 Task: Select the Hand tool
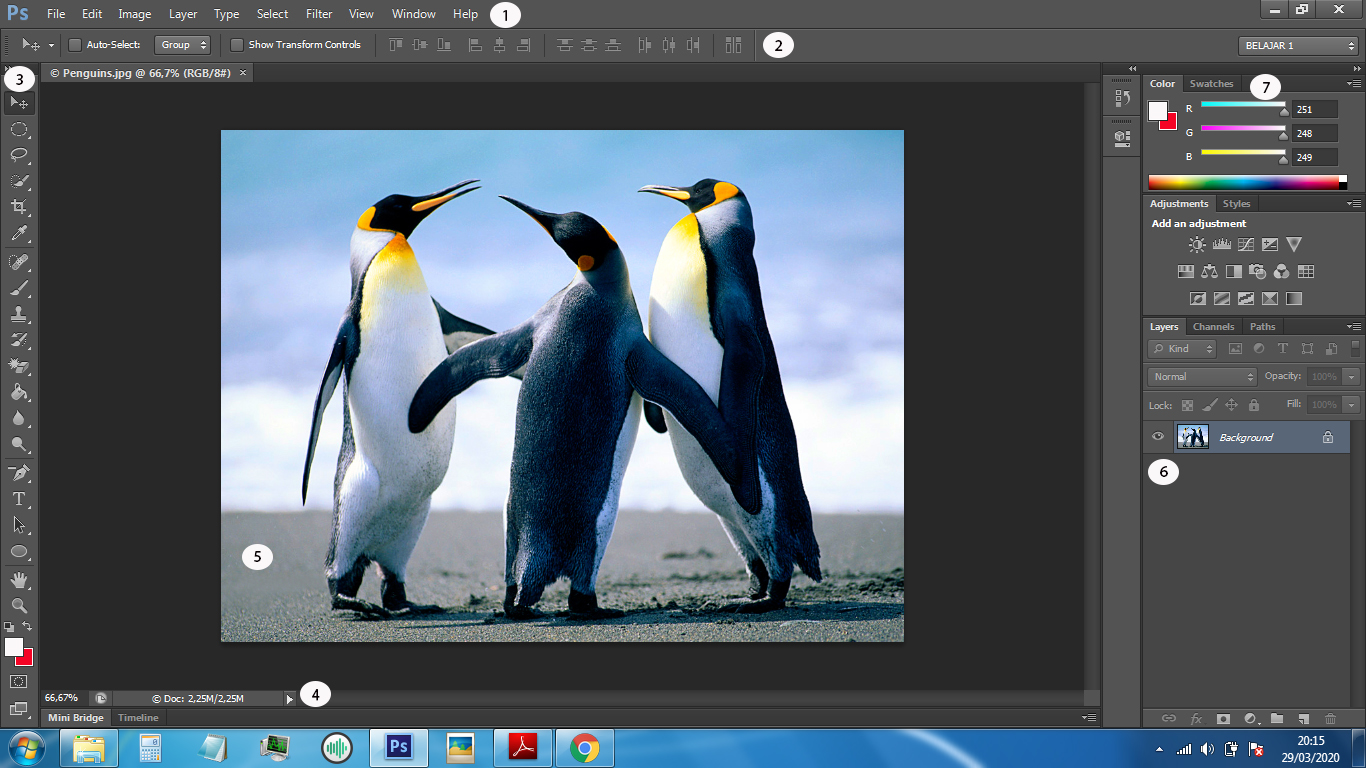click(19, 580)
